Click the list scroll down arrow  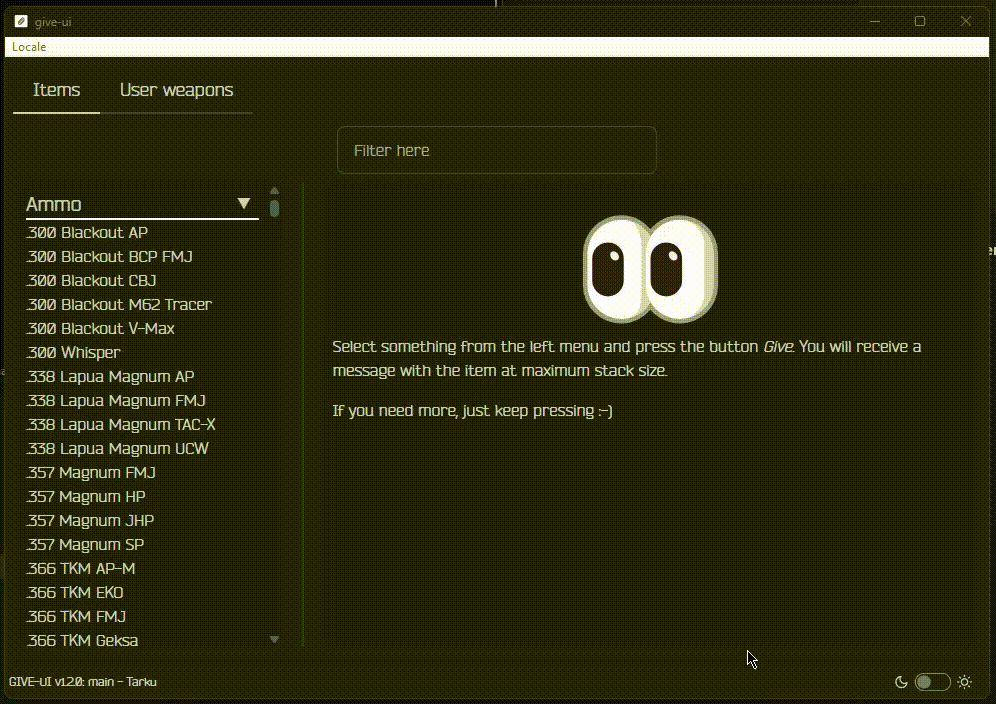point(274,640)
